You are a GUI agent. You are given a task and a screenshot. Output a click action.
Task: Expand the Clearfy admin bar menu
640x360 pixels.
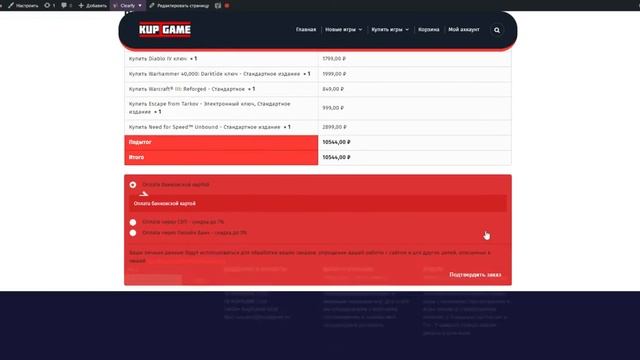coord(128,5)
